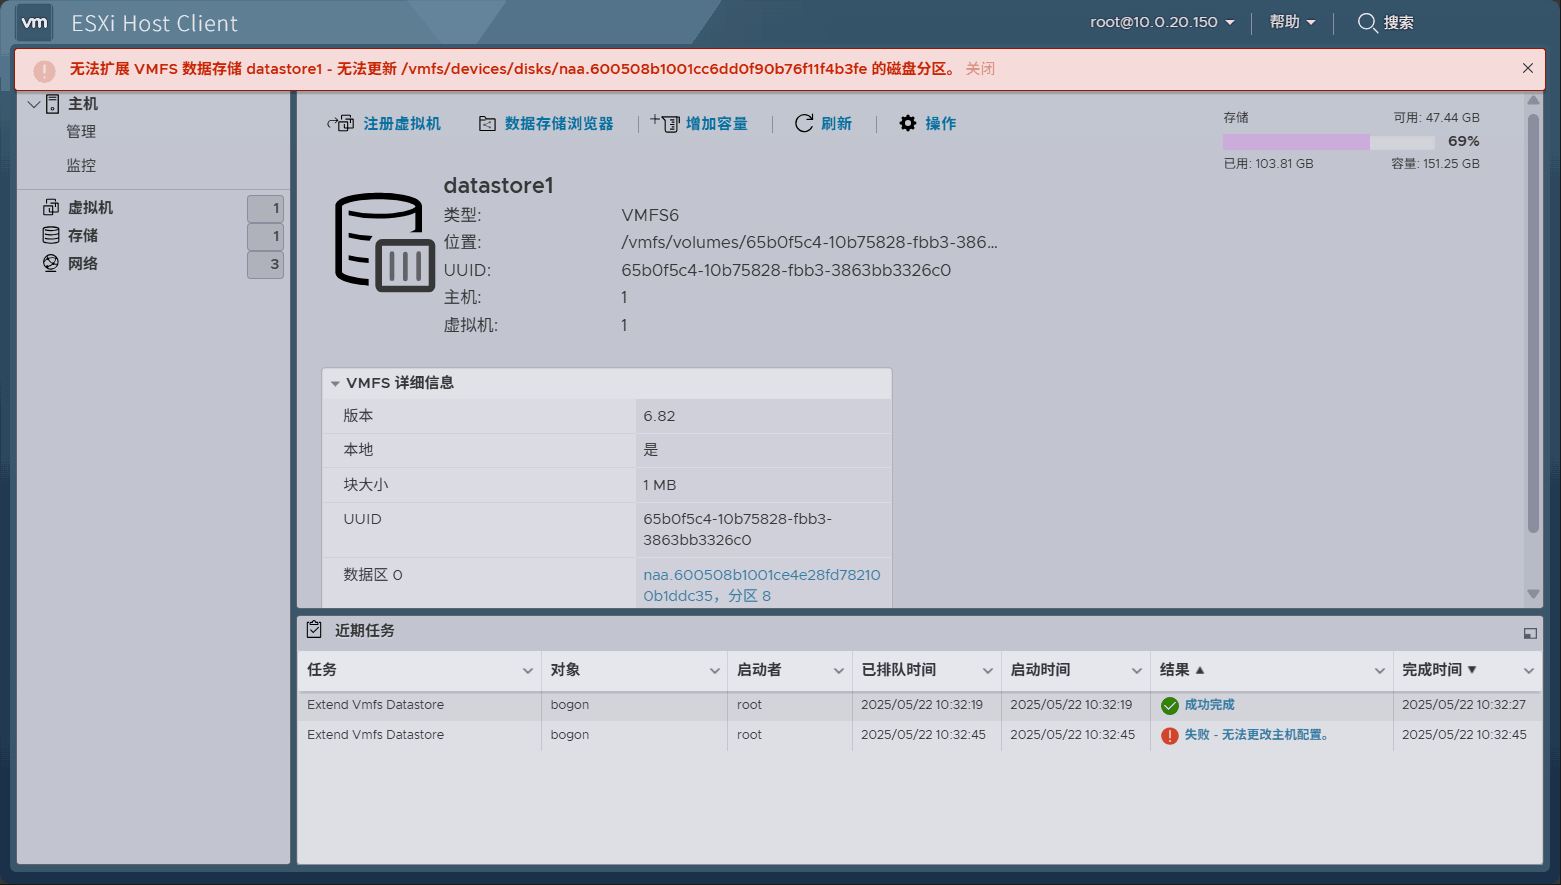Open Task (任务) column dropdown
This screenshot has height=885, width=1561.
click(x=528, y=671)
